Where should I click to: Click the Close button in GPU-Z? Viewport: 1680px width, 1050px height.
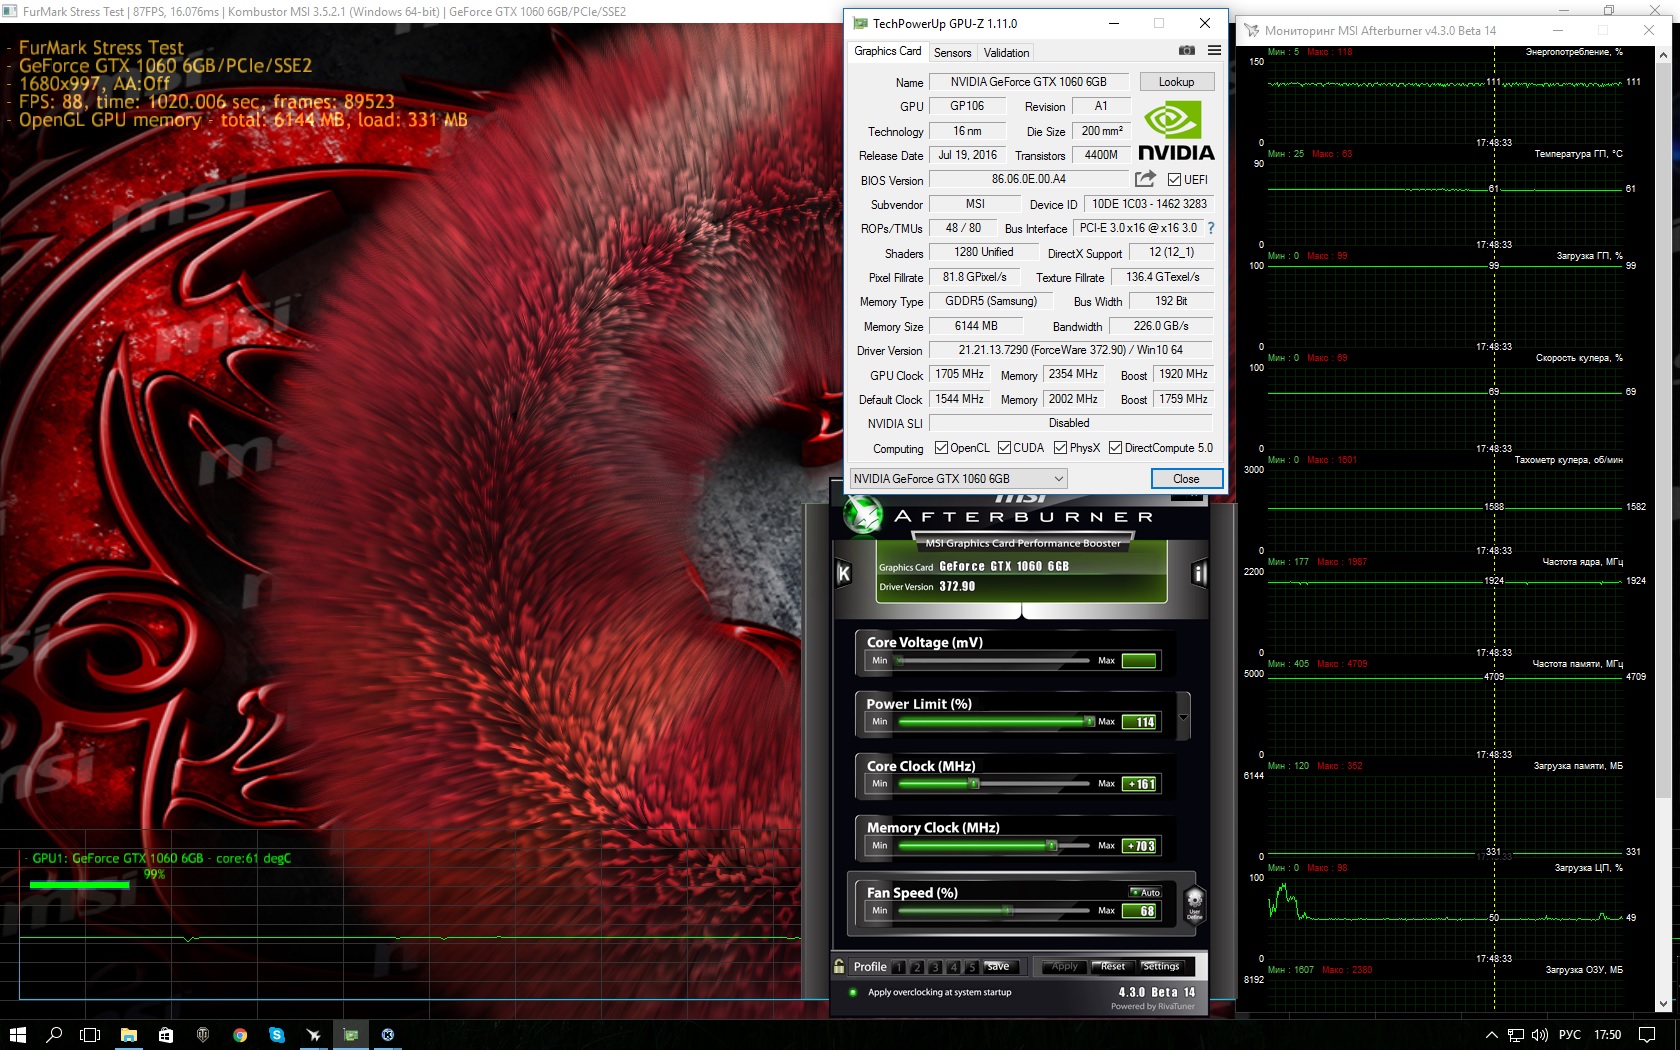coord(1186,479)
